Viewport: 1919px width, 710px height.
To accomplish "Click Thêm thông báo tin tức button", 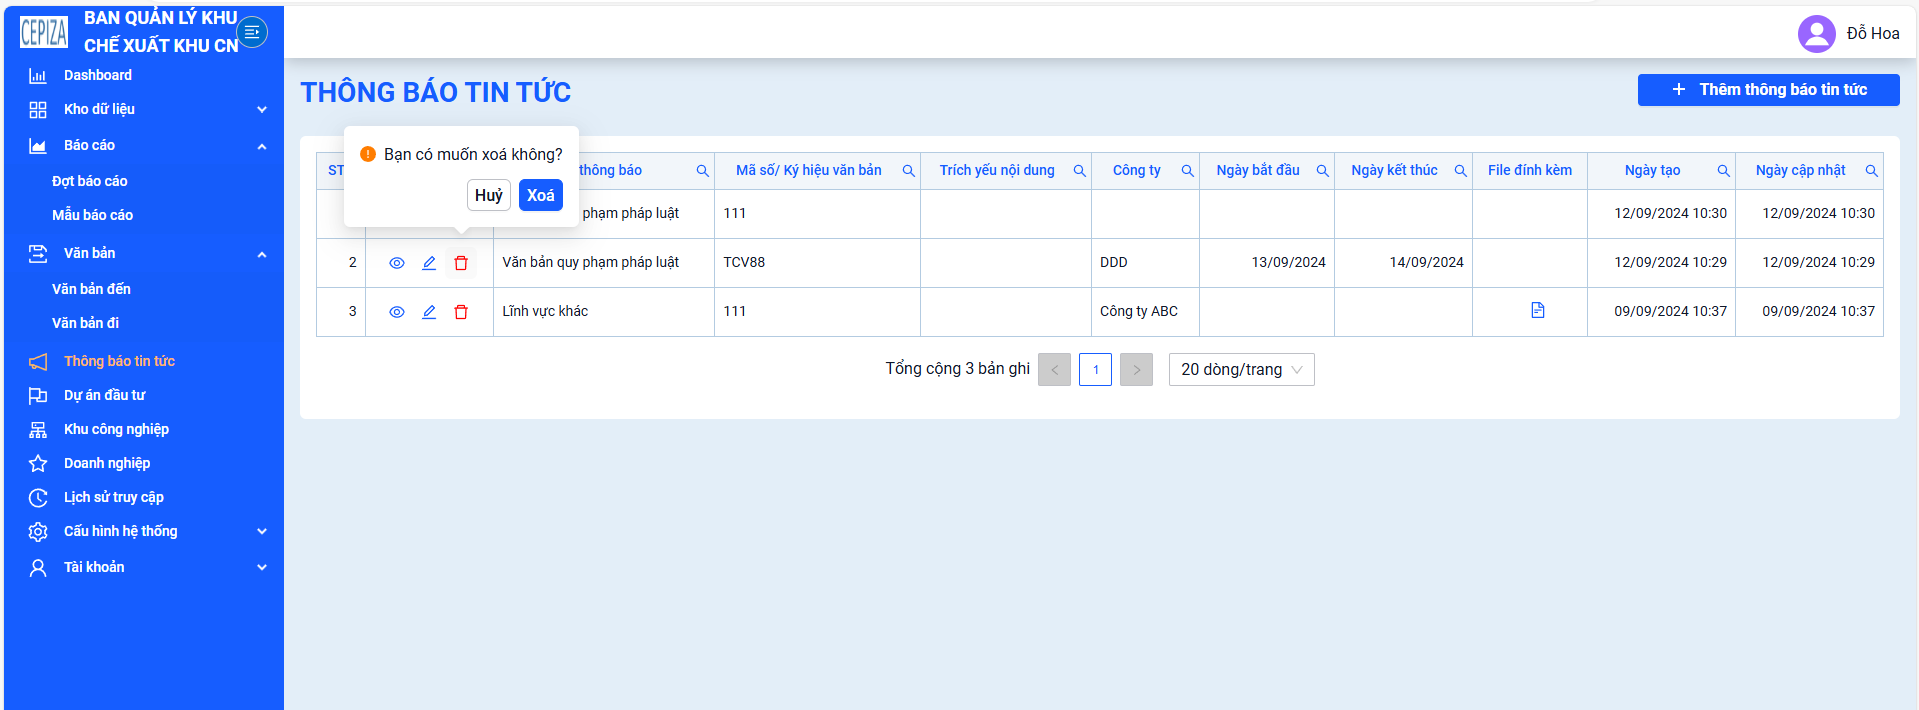I will [x=1768, y=90].
